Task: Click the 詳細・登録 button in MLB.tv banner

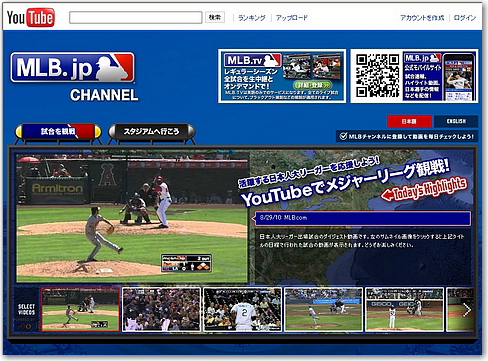Action: [x=313, y=85]
